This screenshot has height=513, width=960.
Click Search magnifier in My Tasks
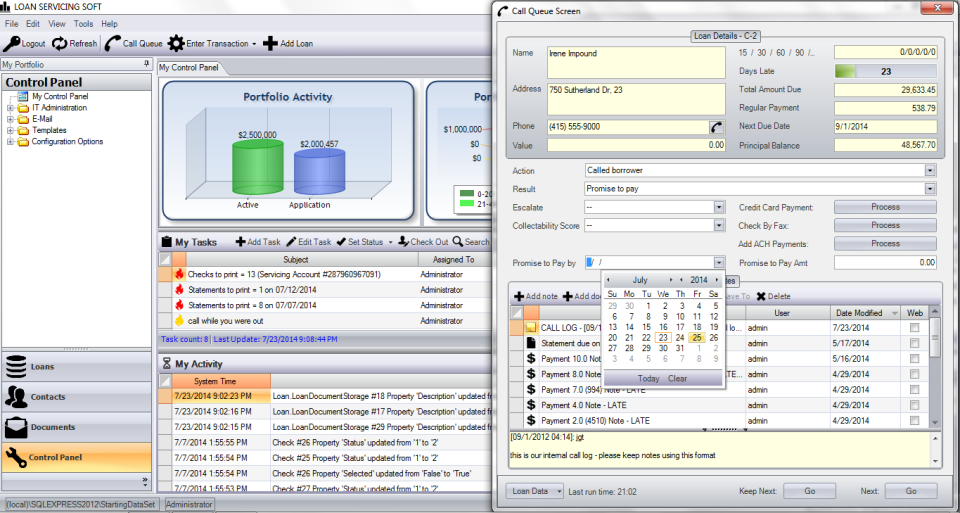pos(457,242)
